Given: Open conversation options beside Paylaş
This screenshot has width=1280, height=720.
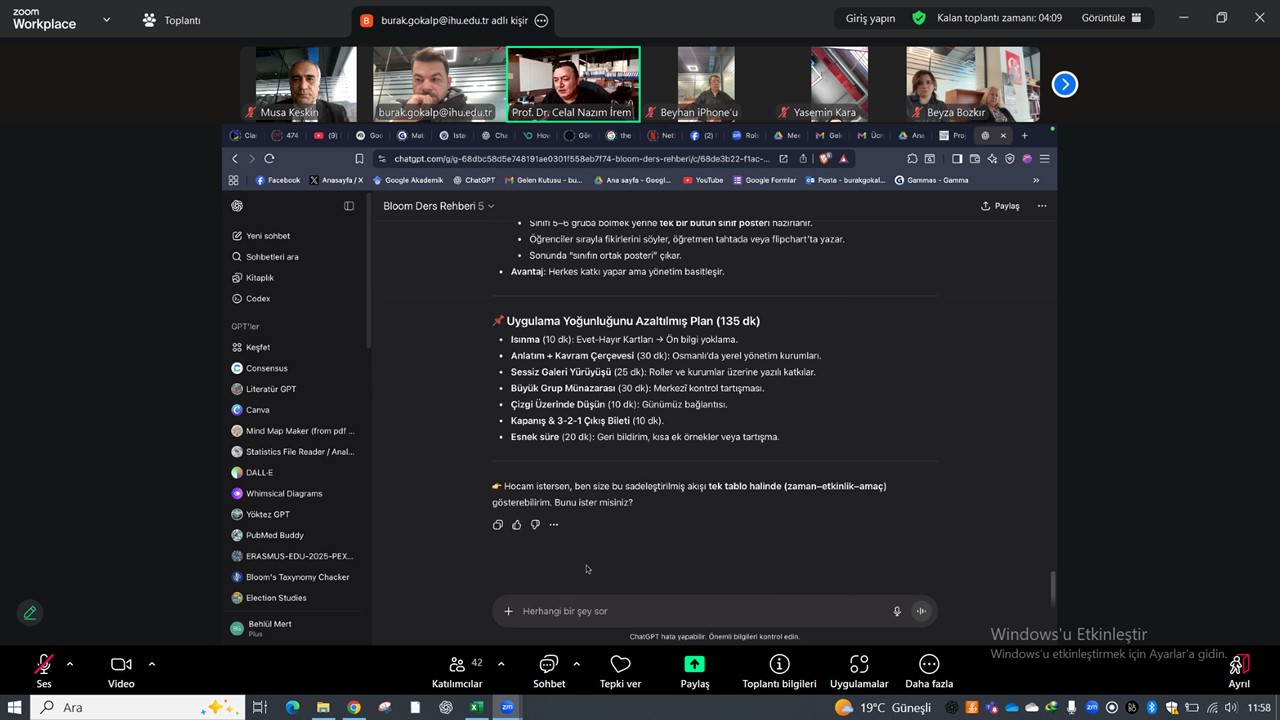Looking at the screenshot, I should 1042,206.
